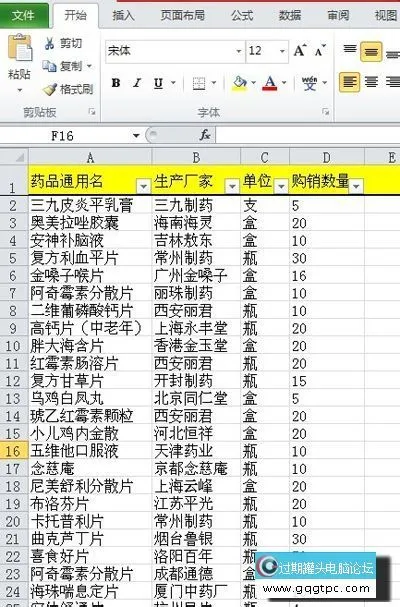
Task: Switch to the 数据 Data tab
Action: 290,15
